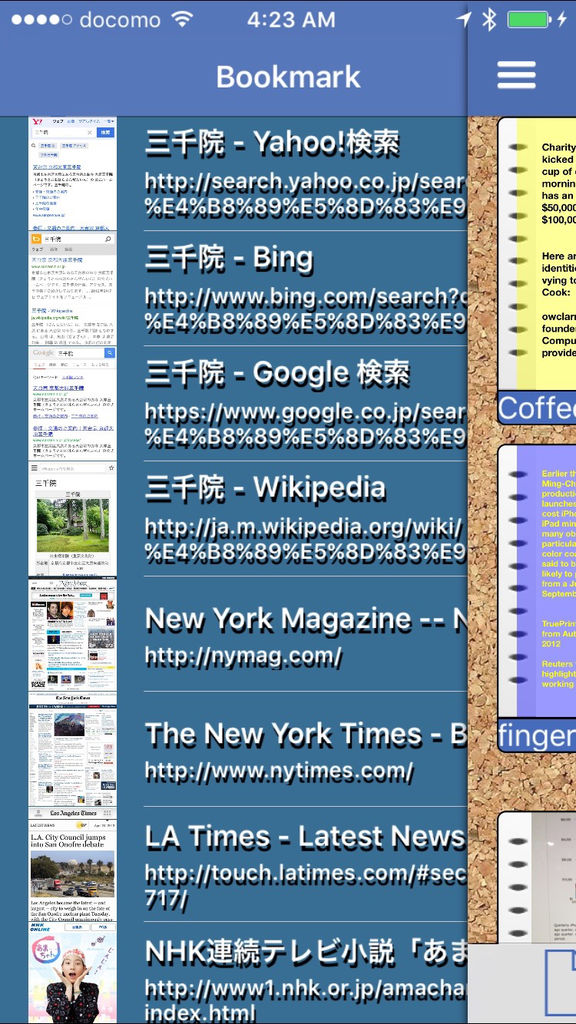Click the ja.m.wikipedia.org/wiki URL text
The image size is (576, 1024).
pyautogui.click(x=306, y=538)
